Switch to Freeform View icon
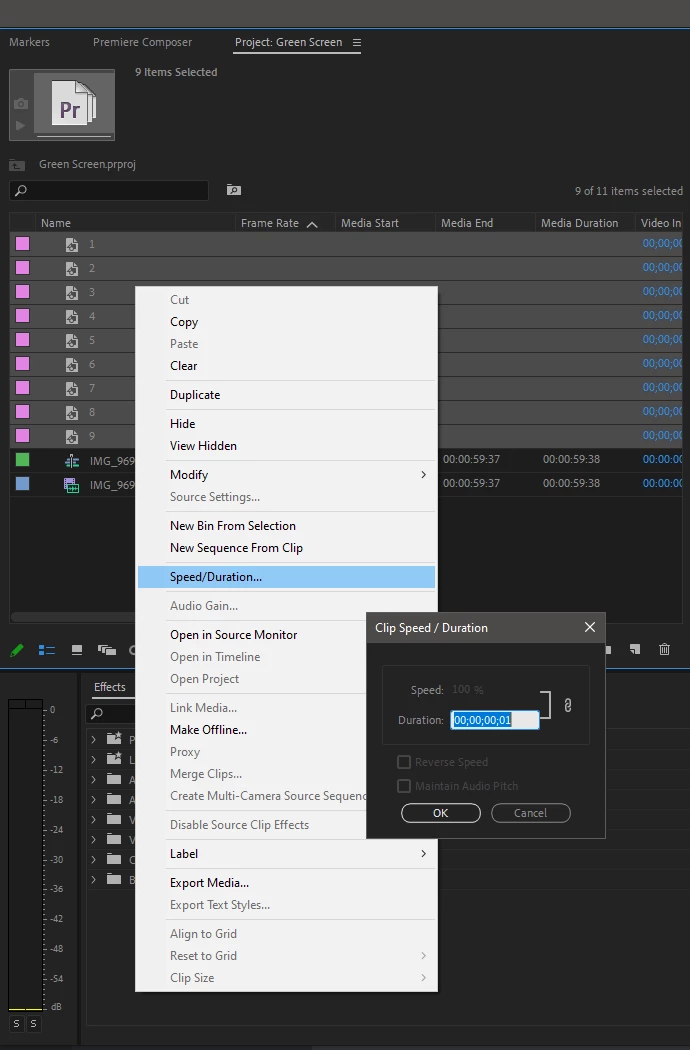Viewport: 690px width, 1050px height. point(107,650)
